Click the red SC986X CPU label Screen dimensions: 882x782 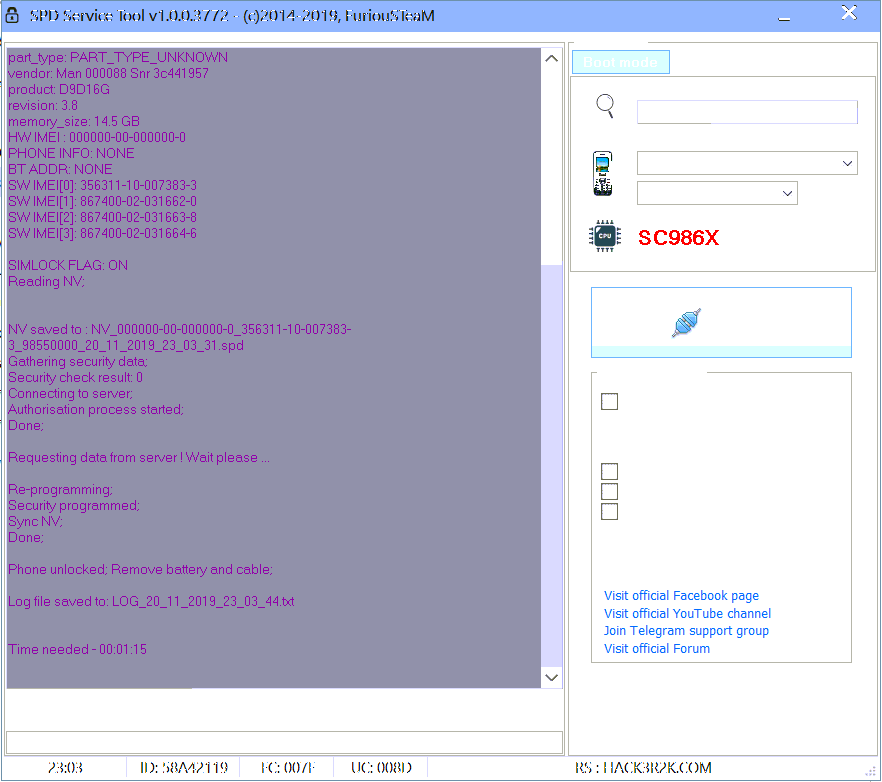[678, 238]
